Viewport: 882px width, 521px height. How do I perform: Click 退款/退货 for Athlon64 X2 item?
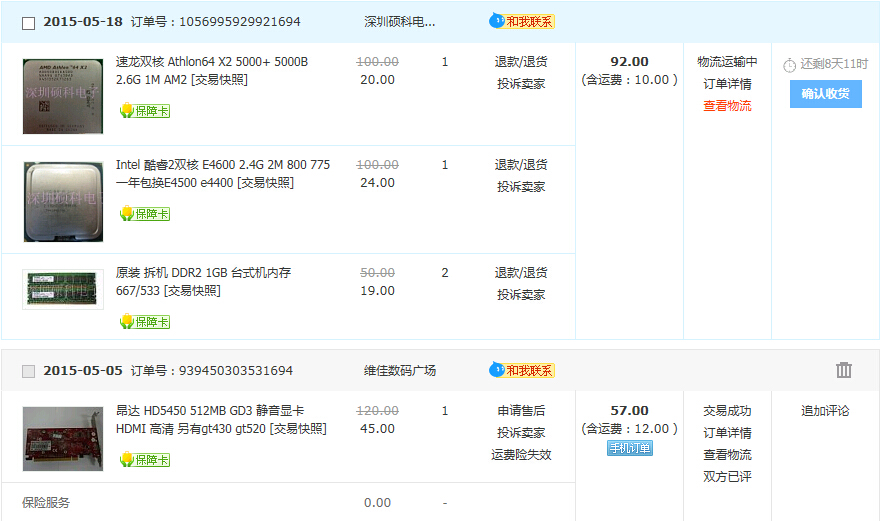[x=521, y=62]
